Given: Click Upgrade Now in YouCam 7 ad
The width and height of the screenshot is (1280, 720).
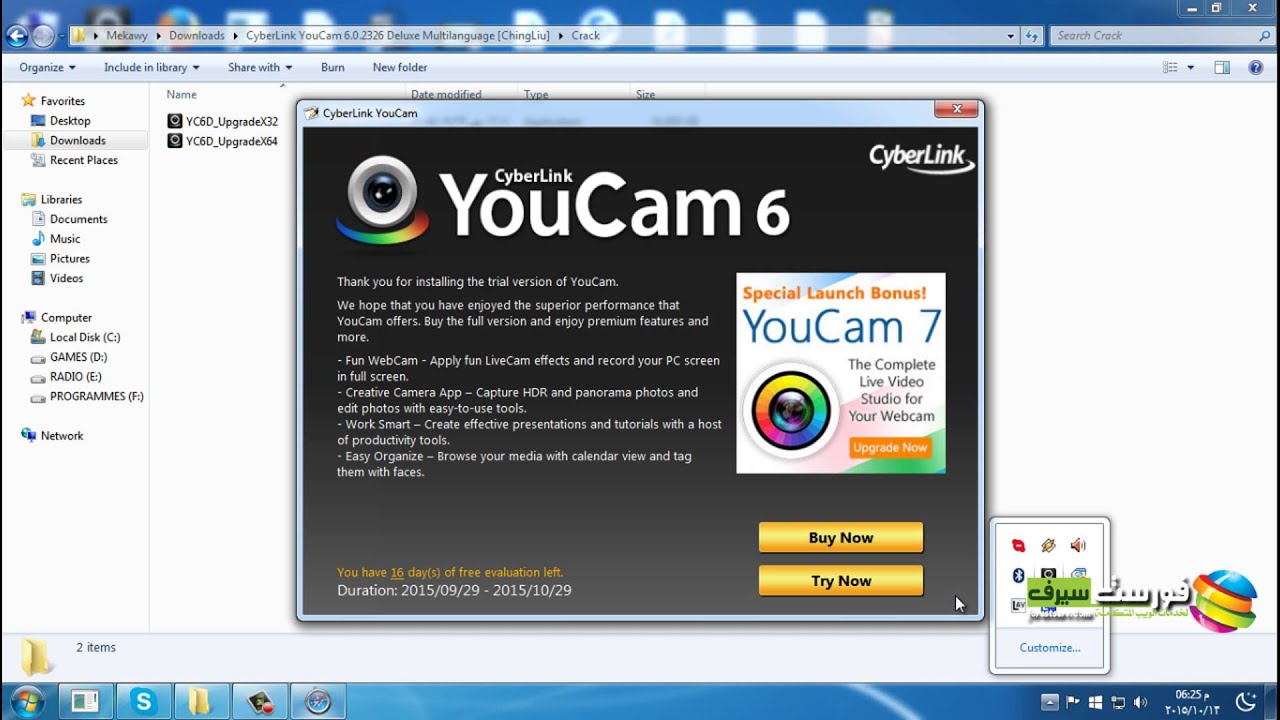Looking at the screenshot, I should [x=890, y=447].
